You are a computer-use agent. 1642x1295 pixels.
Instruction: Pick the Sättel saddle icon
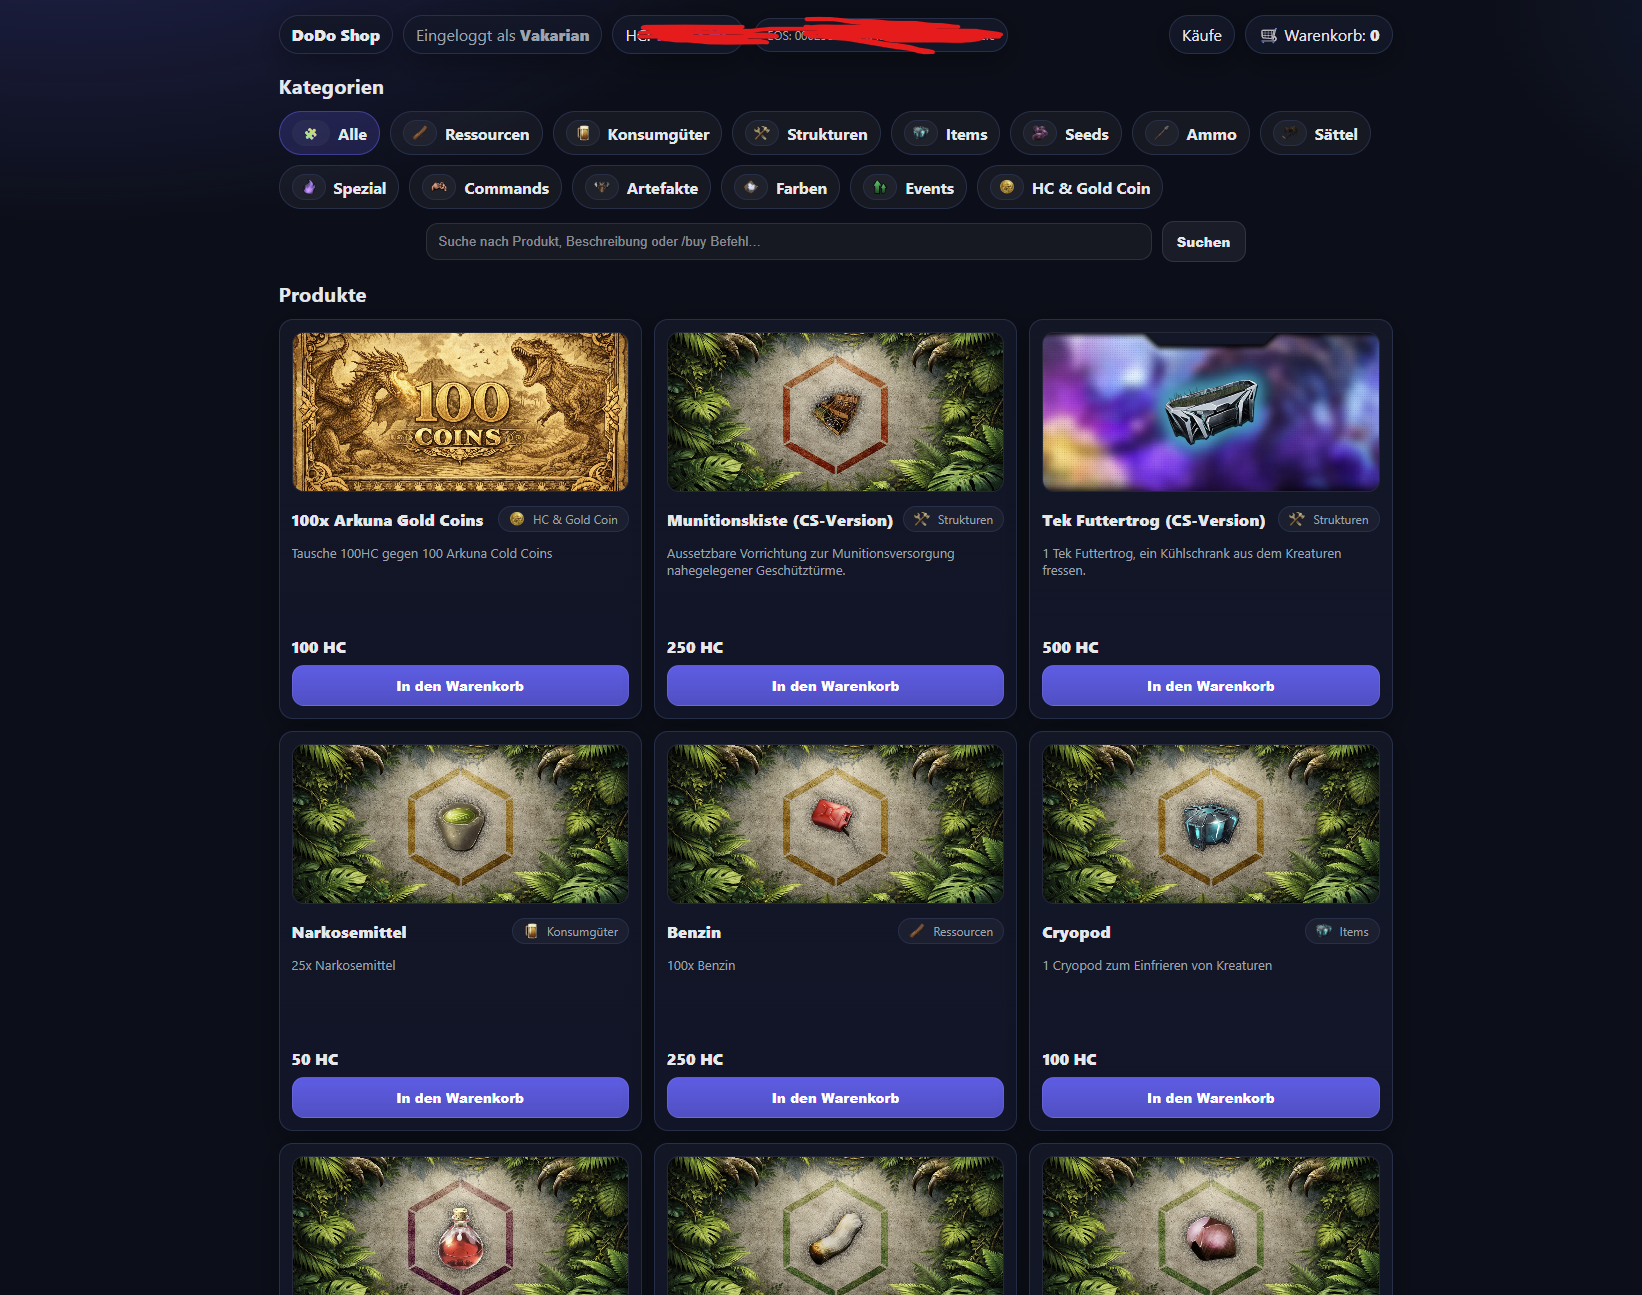coord(1290,133)
